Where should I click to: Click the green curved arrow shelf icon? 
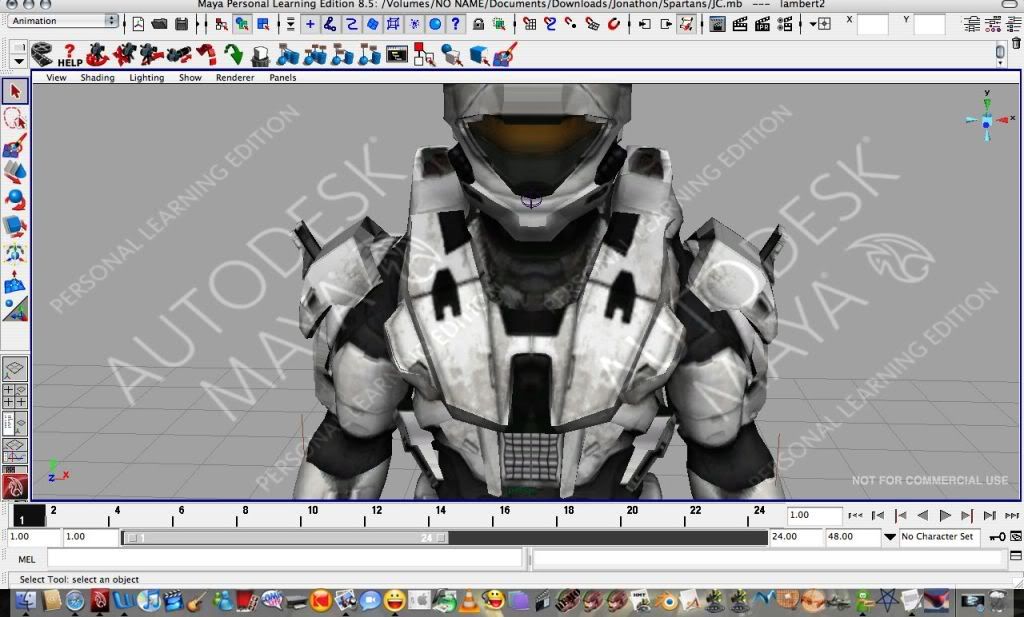click(233, 55)
